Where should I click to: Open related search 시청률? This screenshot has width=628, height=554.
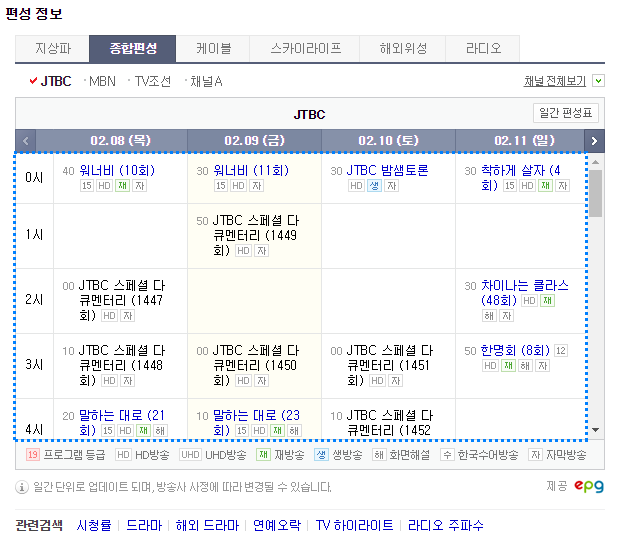pyautogui.click(x=94, y=525)
